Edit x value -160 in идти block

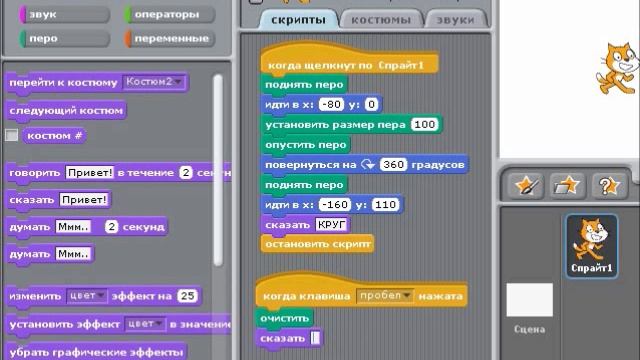(335, 204)
